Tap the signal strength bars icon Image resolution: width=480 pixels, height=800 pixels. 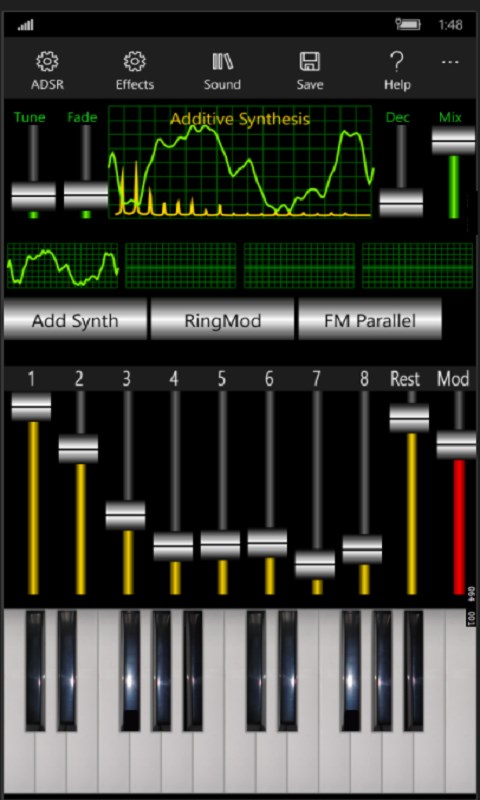[x=26, y=25]
